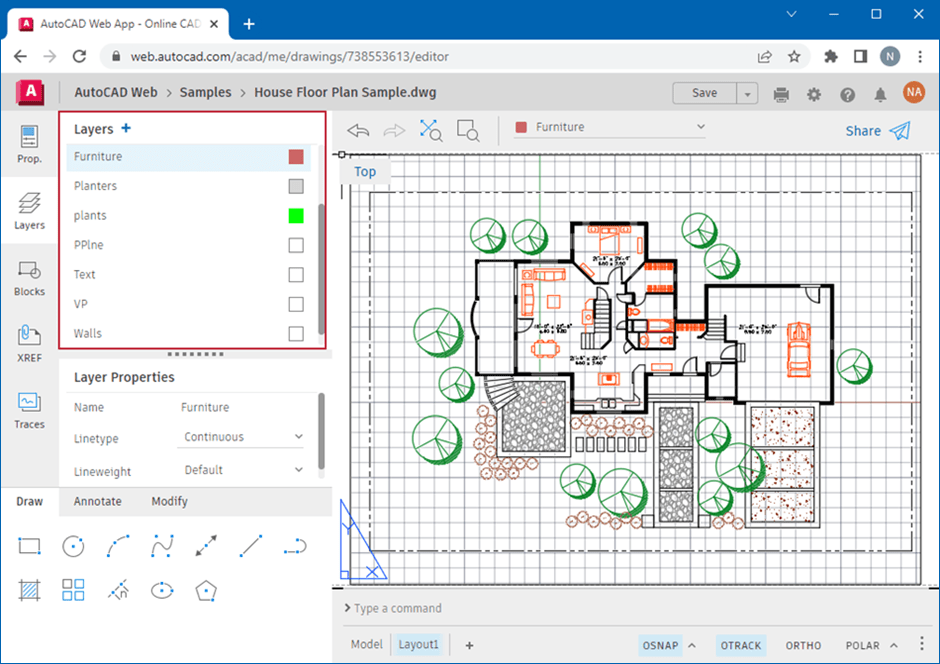Select the Zoom Window tool
This screenshot has width=940, height=664.
[468, 130]
